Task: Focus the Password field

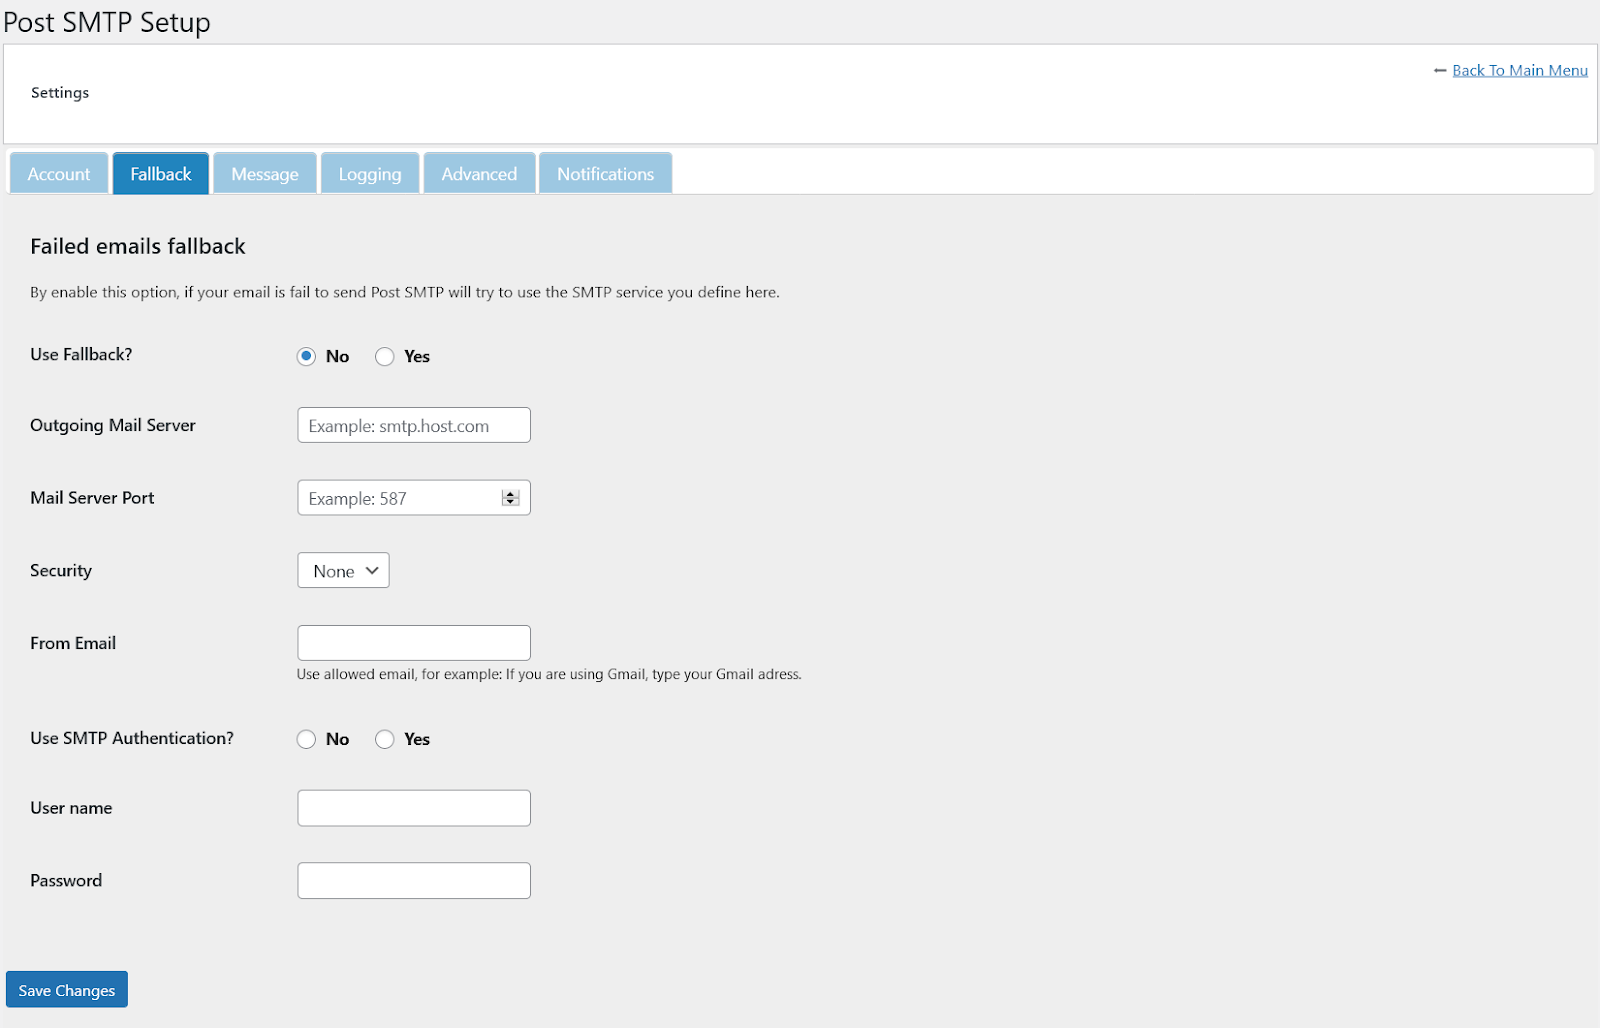Action: 414,880
